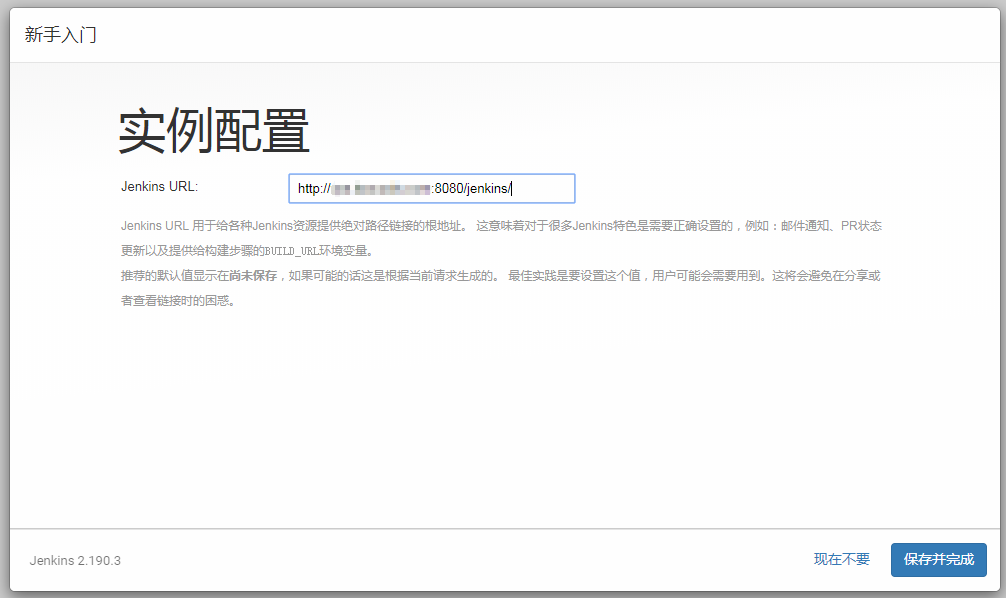Click the 新手入门 title in the header
Screen dimensions: 1006x598
(x=60, y=35)
